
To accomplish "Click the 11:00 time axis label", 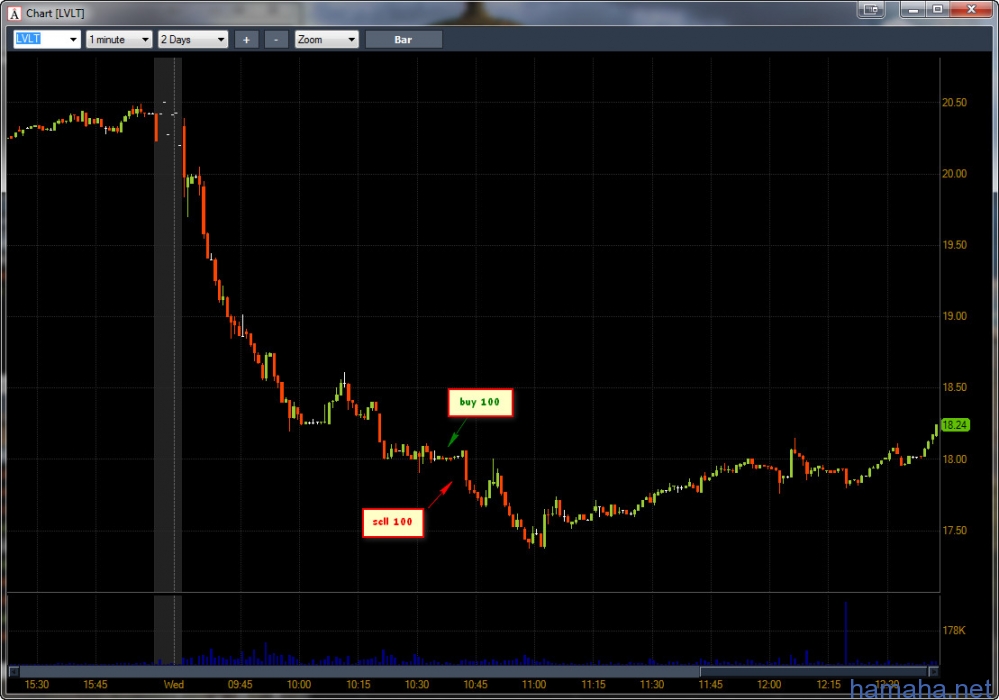I will [534, 685].
